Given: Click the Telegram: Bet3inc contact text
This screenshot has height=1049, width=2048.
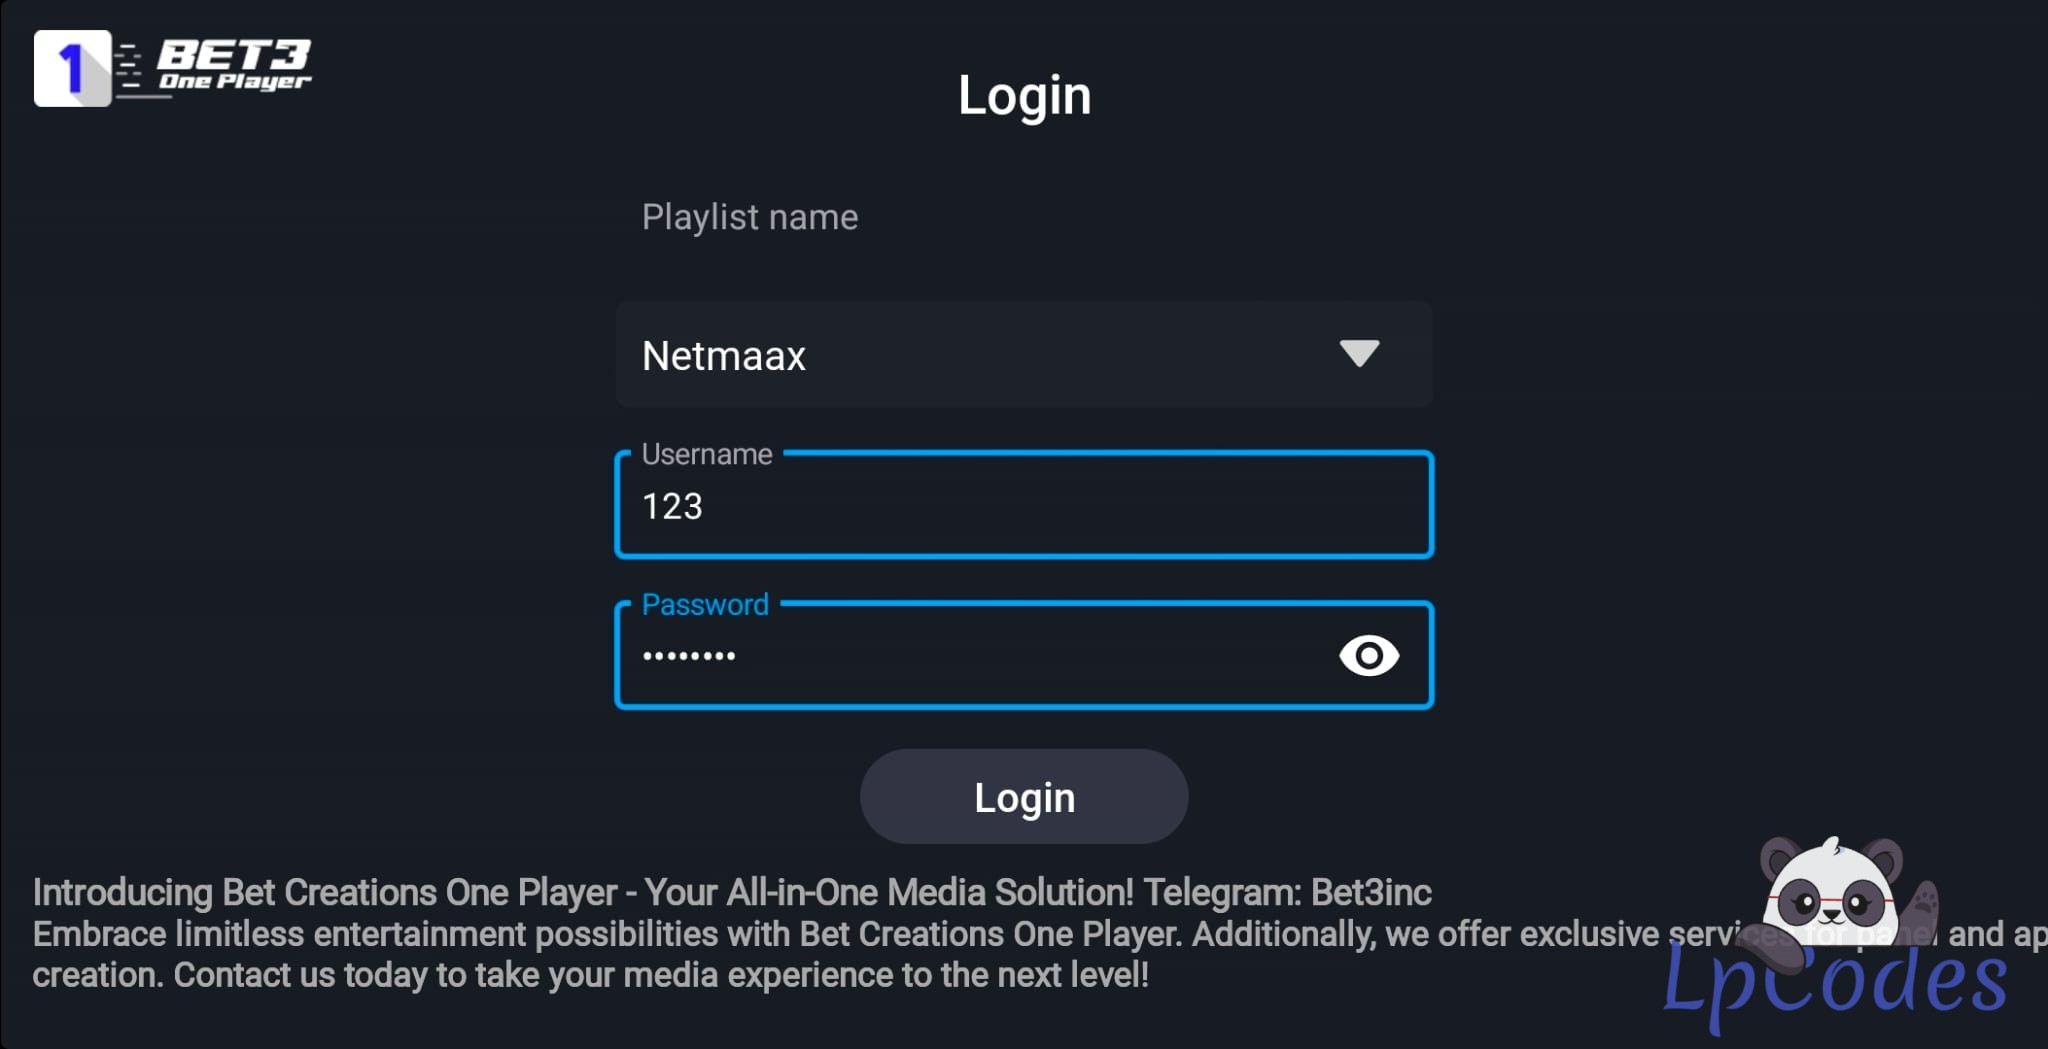Looking at the screenshot, I should click(1287, 892).
